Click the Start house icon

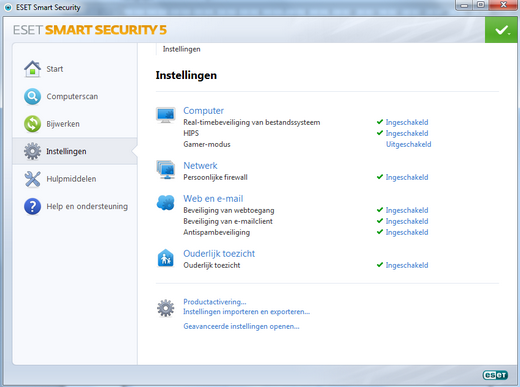pyautogui.click(x=32, y=69)
